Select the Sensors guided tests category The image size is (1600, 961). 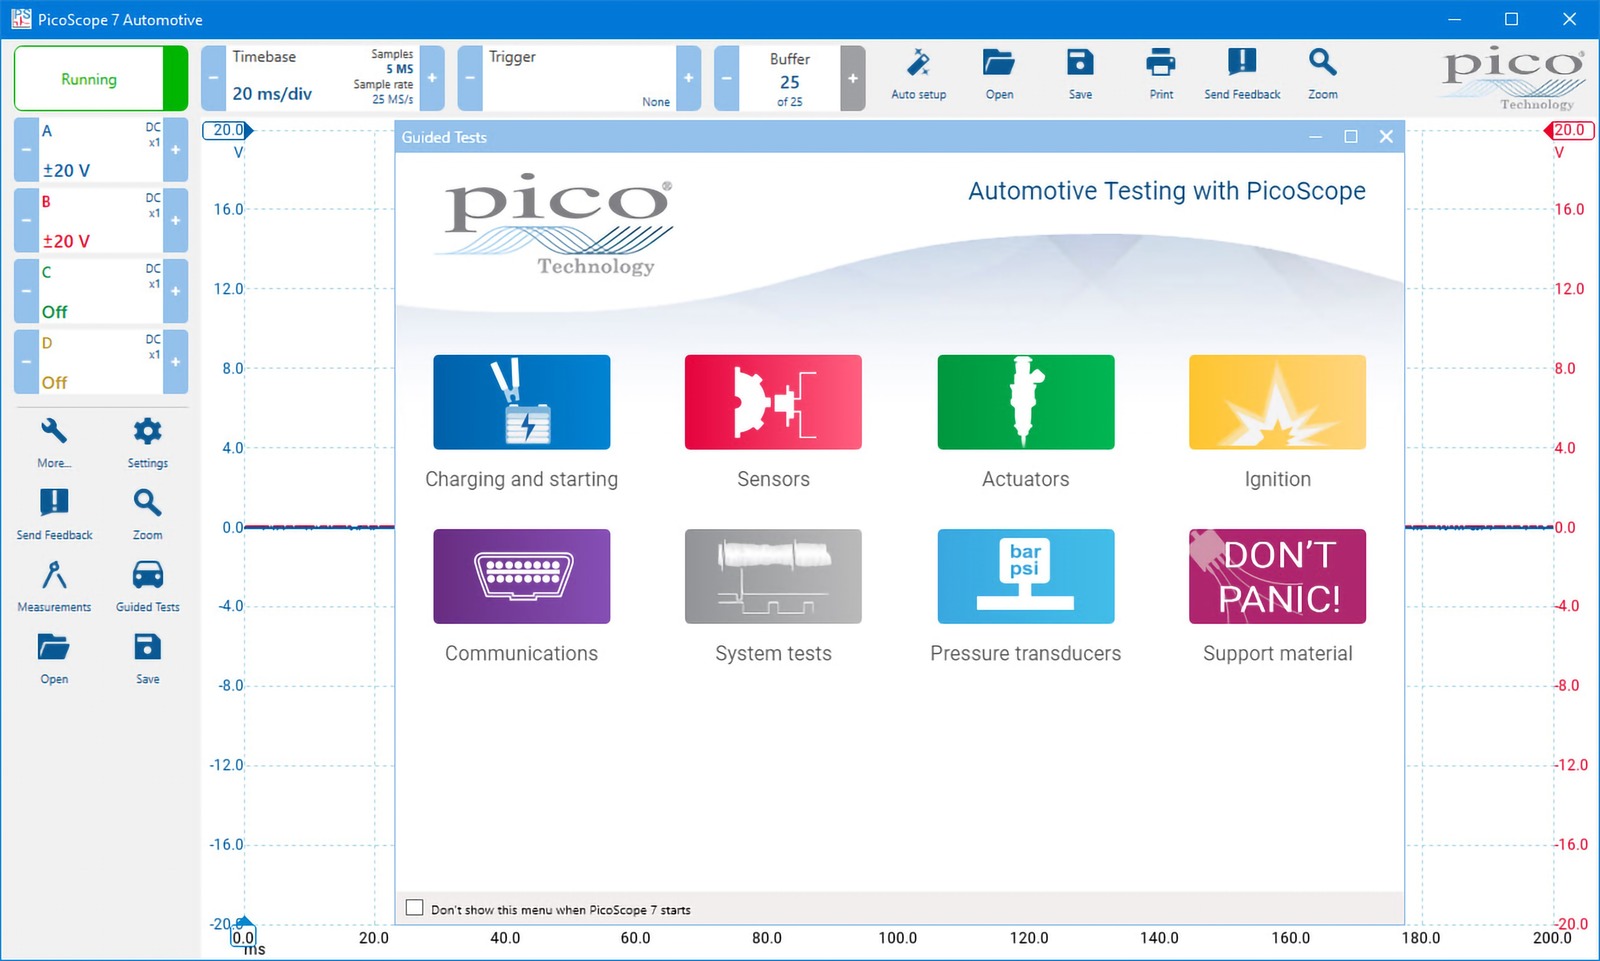click(x=773, y=402)
